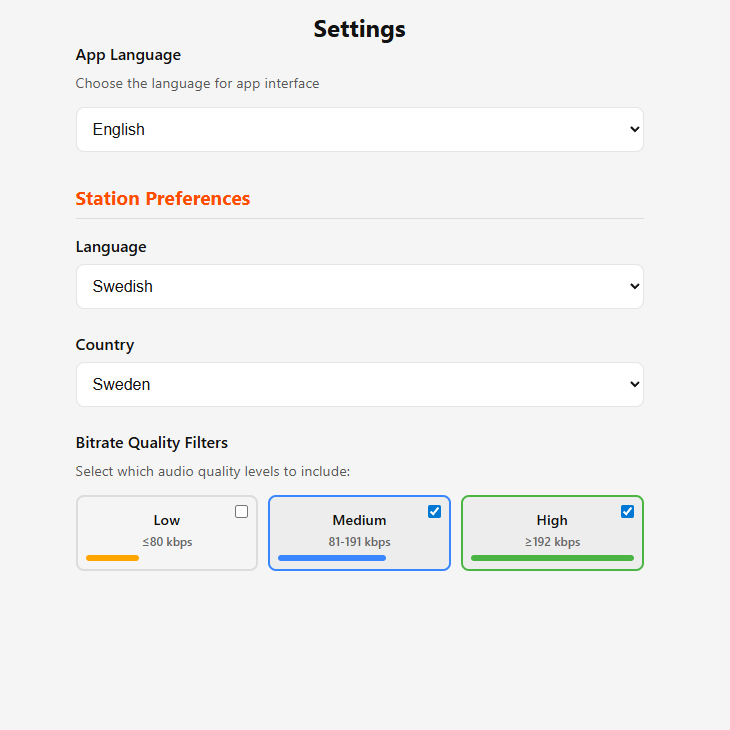Click the Station Preferences heading

tap(163, 199)
